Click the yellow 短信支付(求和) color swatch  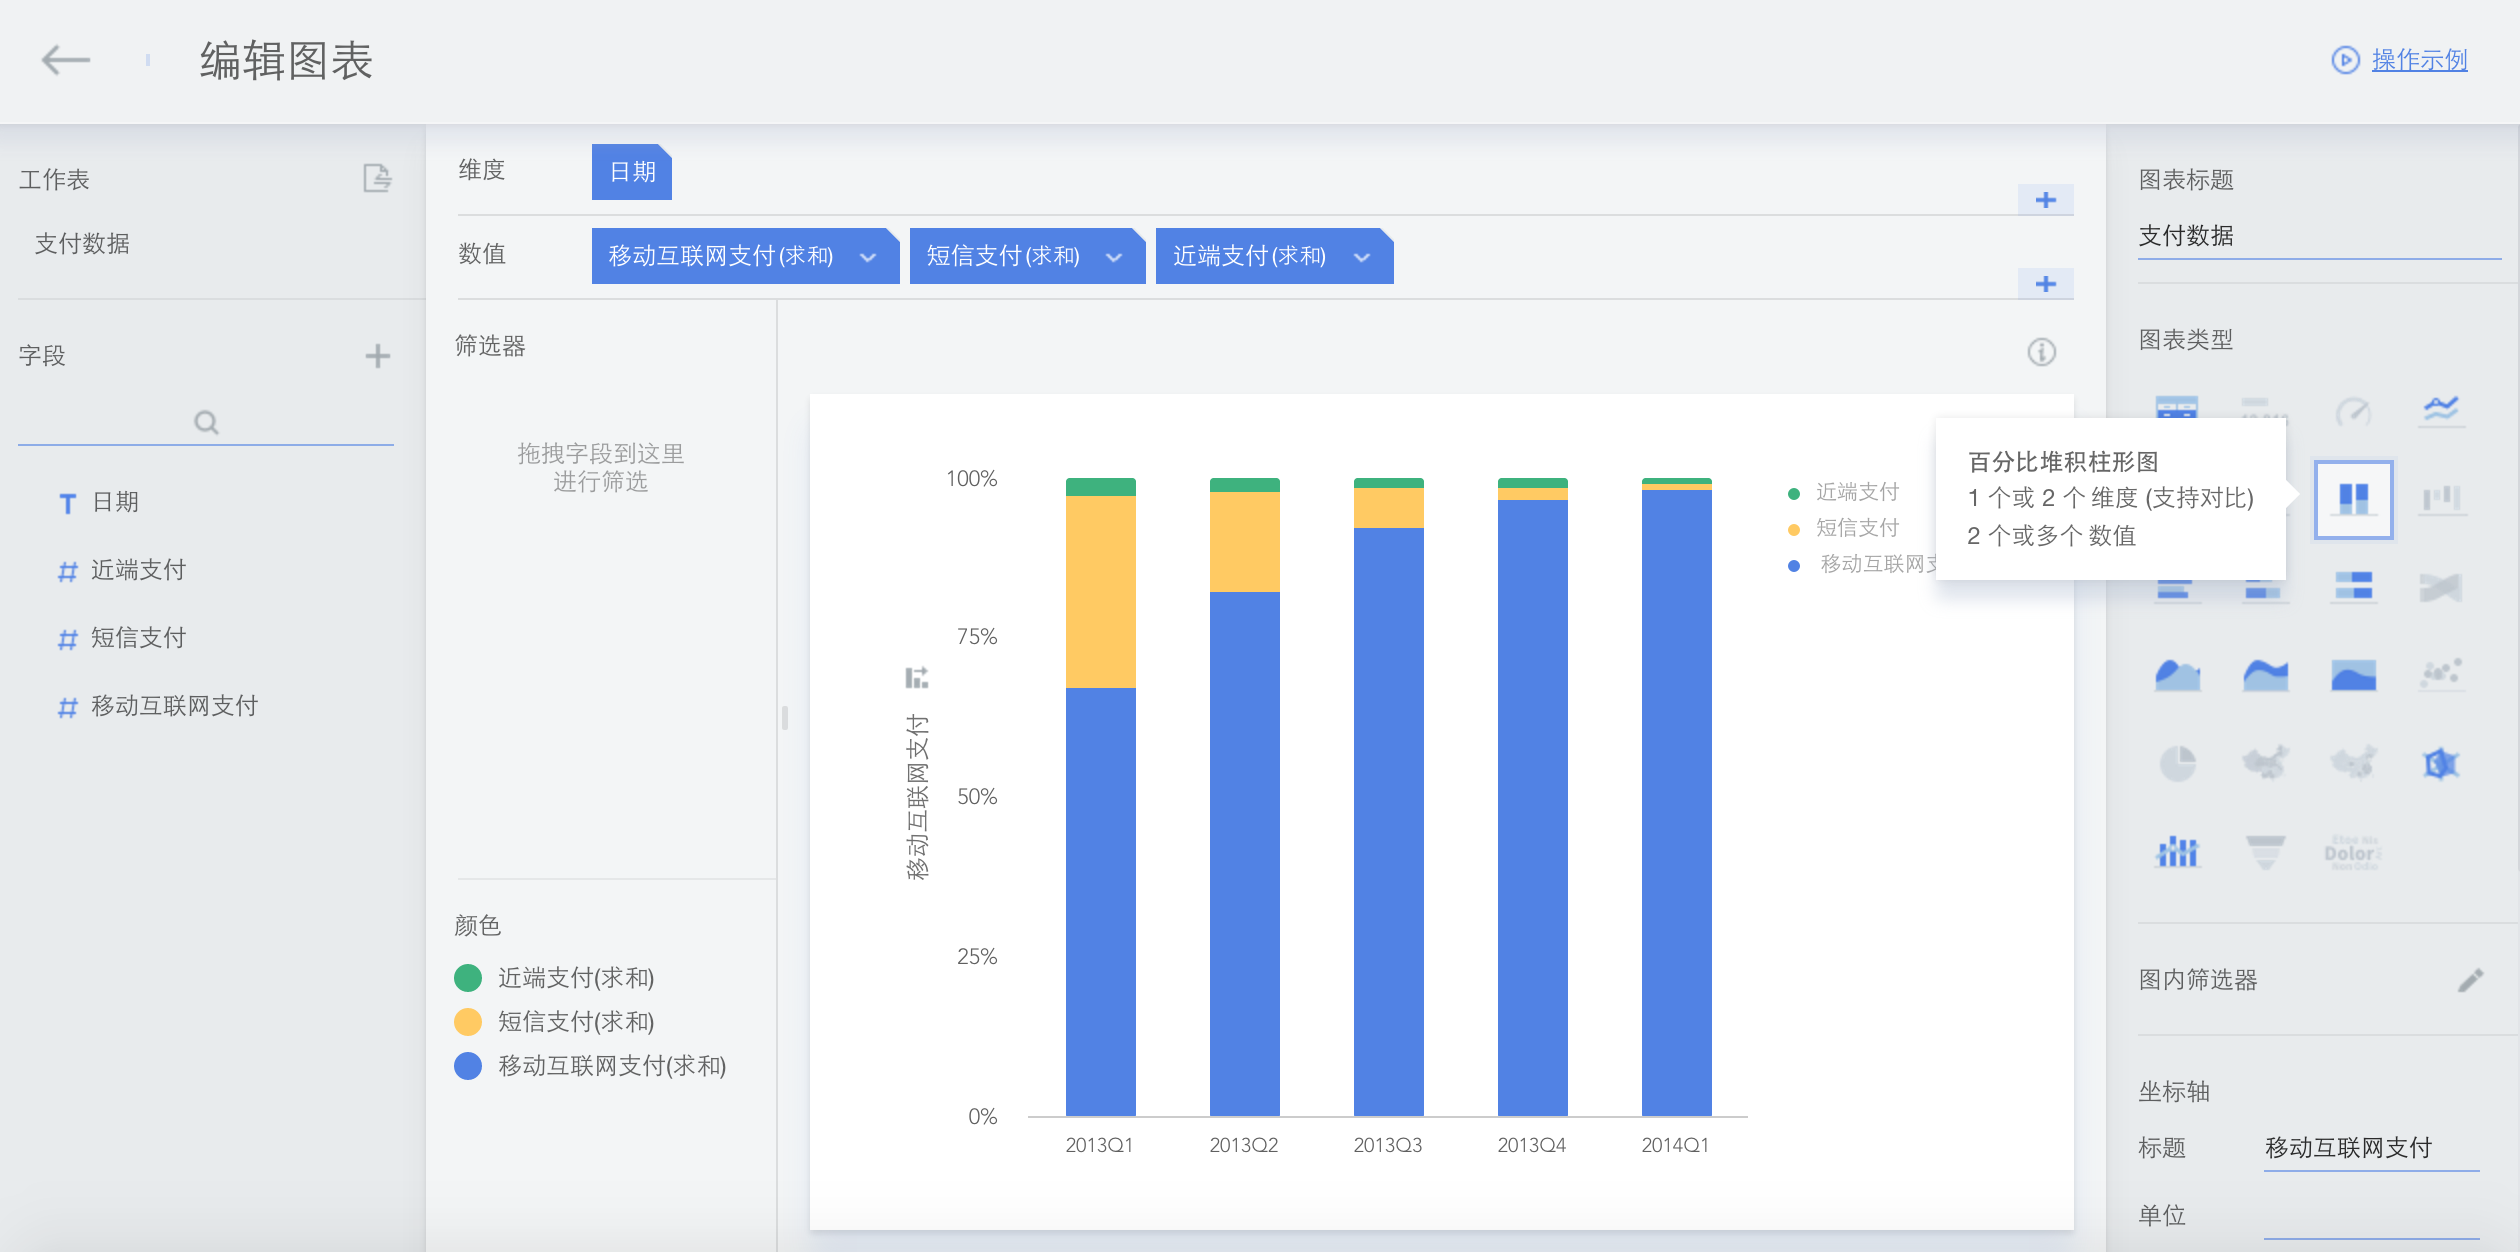(468, 1022)
